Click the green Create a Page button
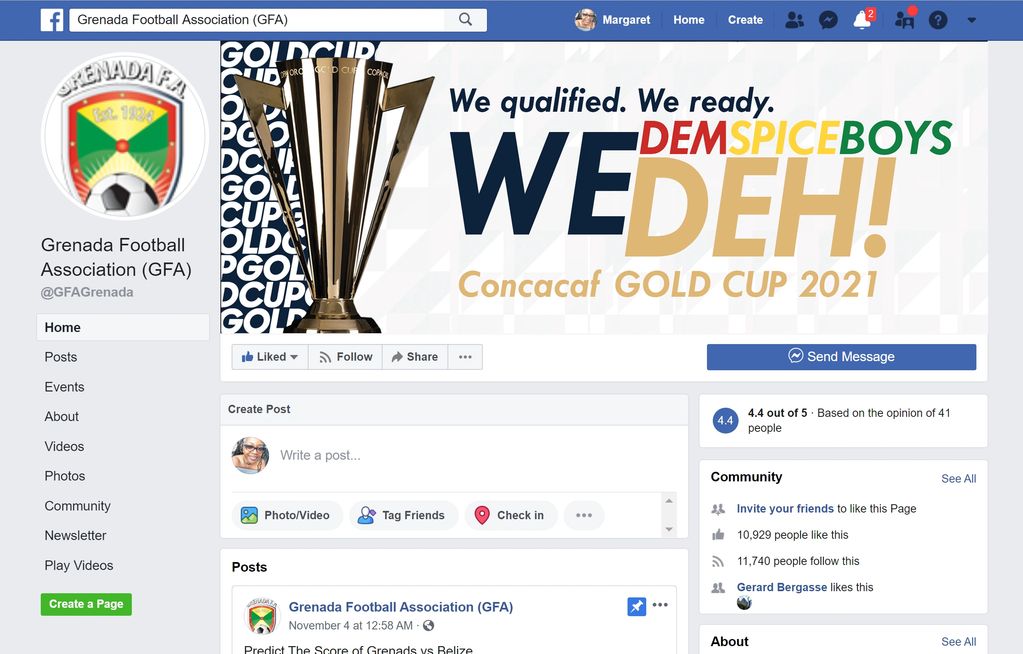Viewport: 1023px width, 654px height. coord(86,604)
